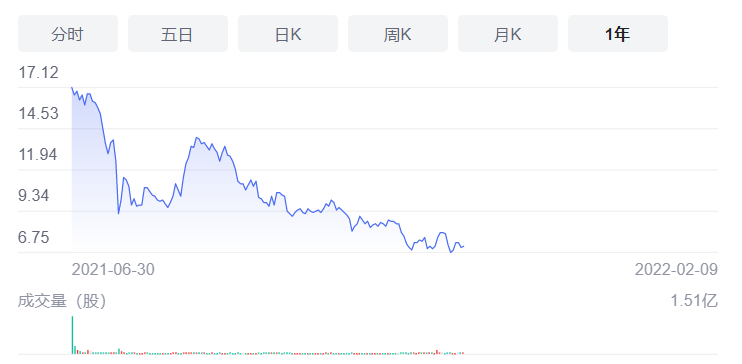Click the 2021-06-30 start date label
Image resolution: width=742 pixels, height=364 pixels.
click(x=113, y=269)
